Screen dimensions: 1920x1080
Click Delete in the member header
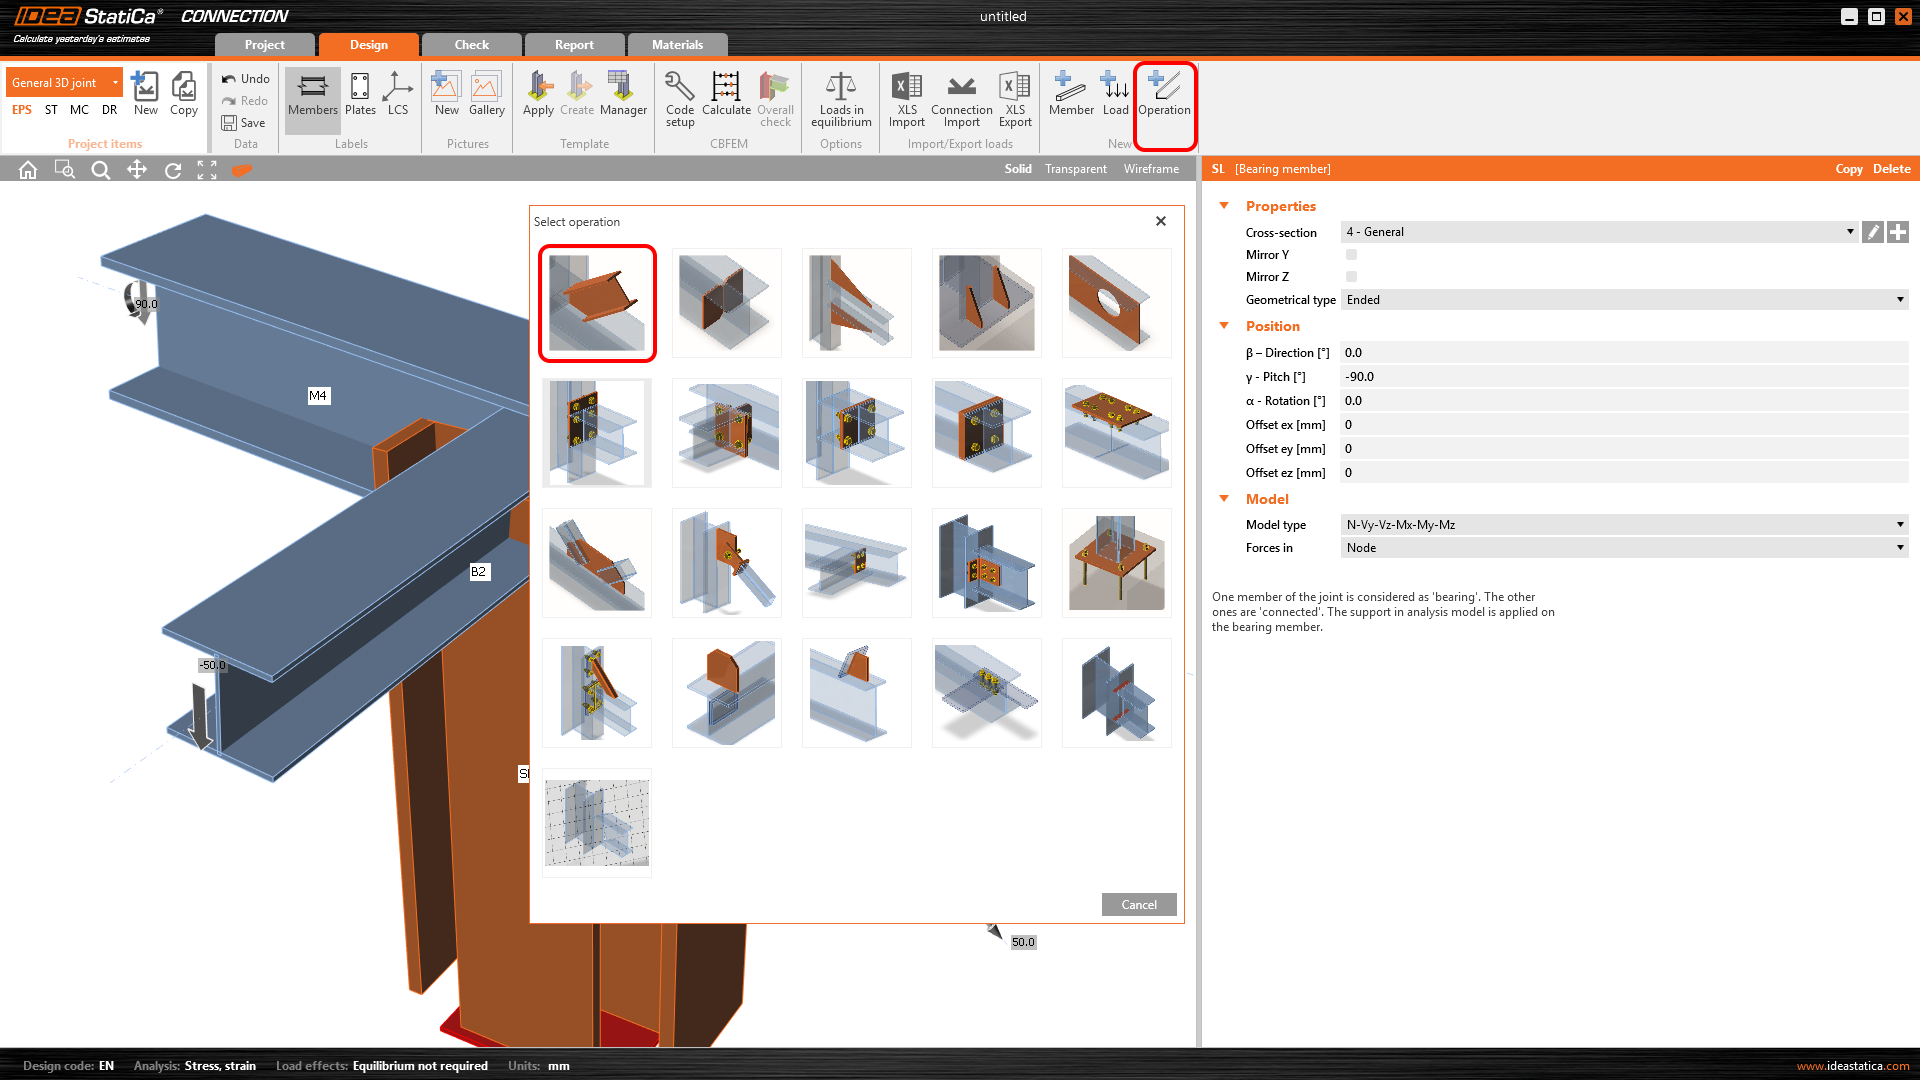coord(1891,169)
